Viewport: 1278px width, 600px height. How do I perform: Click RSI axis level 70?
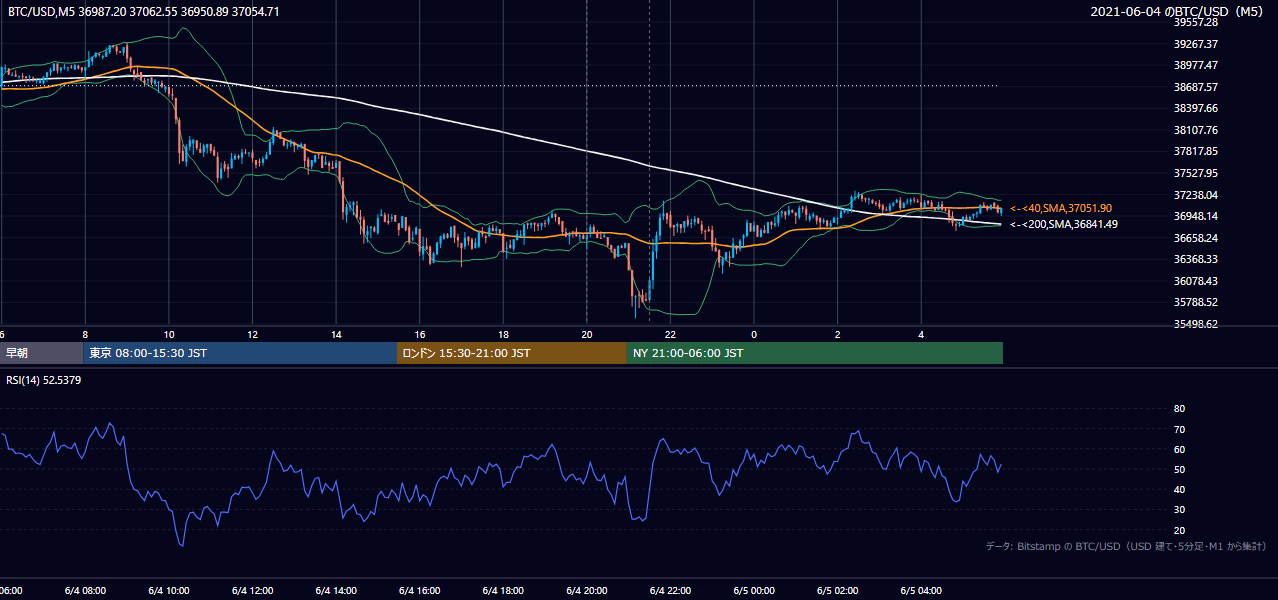pos(1179,429)
